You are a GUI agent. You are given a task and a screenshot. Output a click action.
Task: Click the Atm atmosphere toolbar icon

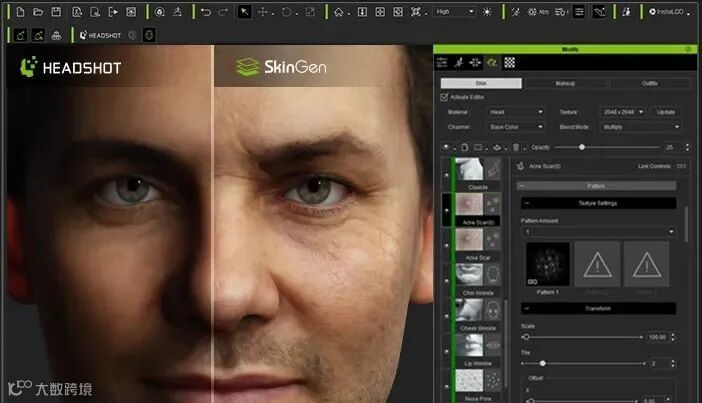click(538, 12)
